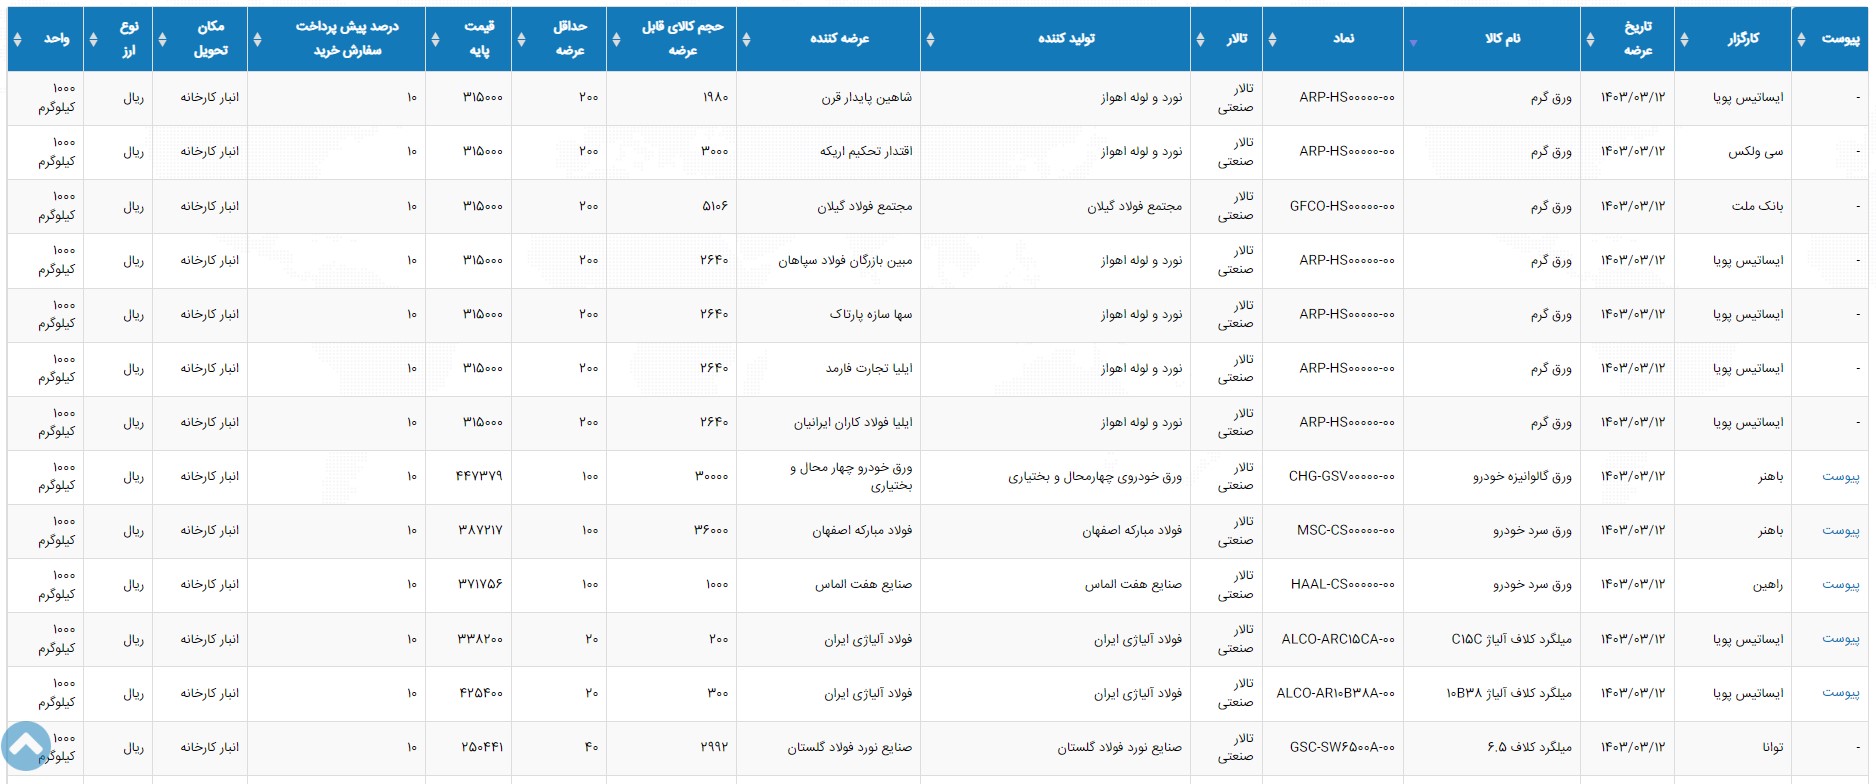Screen dimensions: 1876x784
Task: Select symbol HAAL-CS۰۰۰۰۰-۰۰
Action: pos(1343,584)
